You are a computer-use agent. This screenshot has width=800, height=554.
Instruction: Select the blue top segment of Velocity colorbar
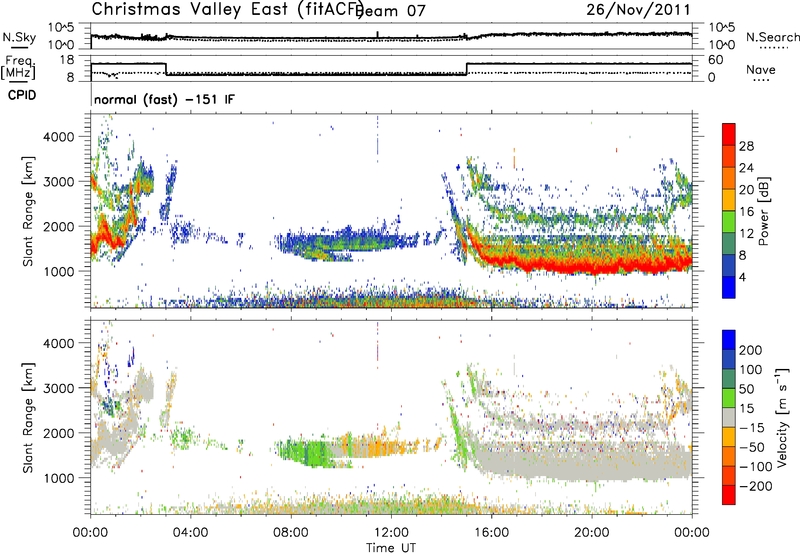coord(729,340)
